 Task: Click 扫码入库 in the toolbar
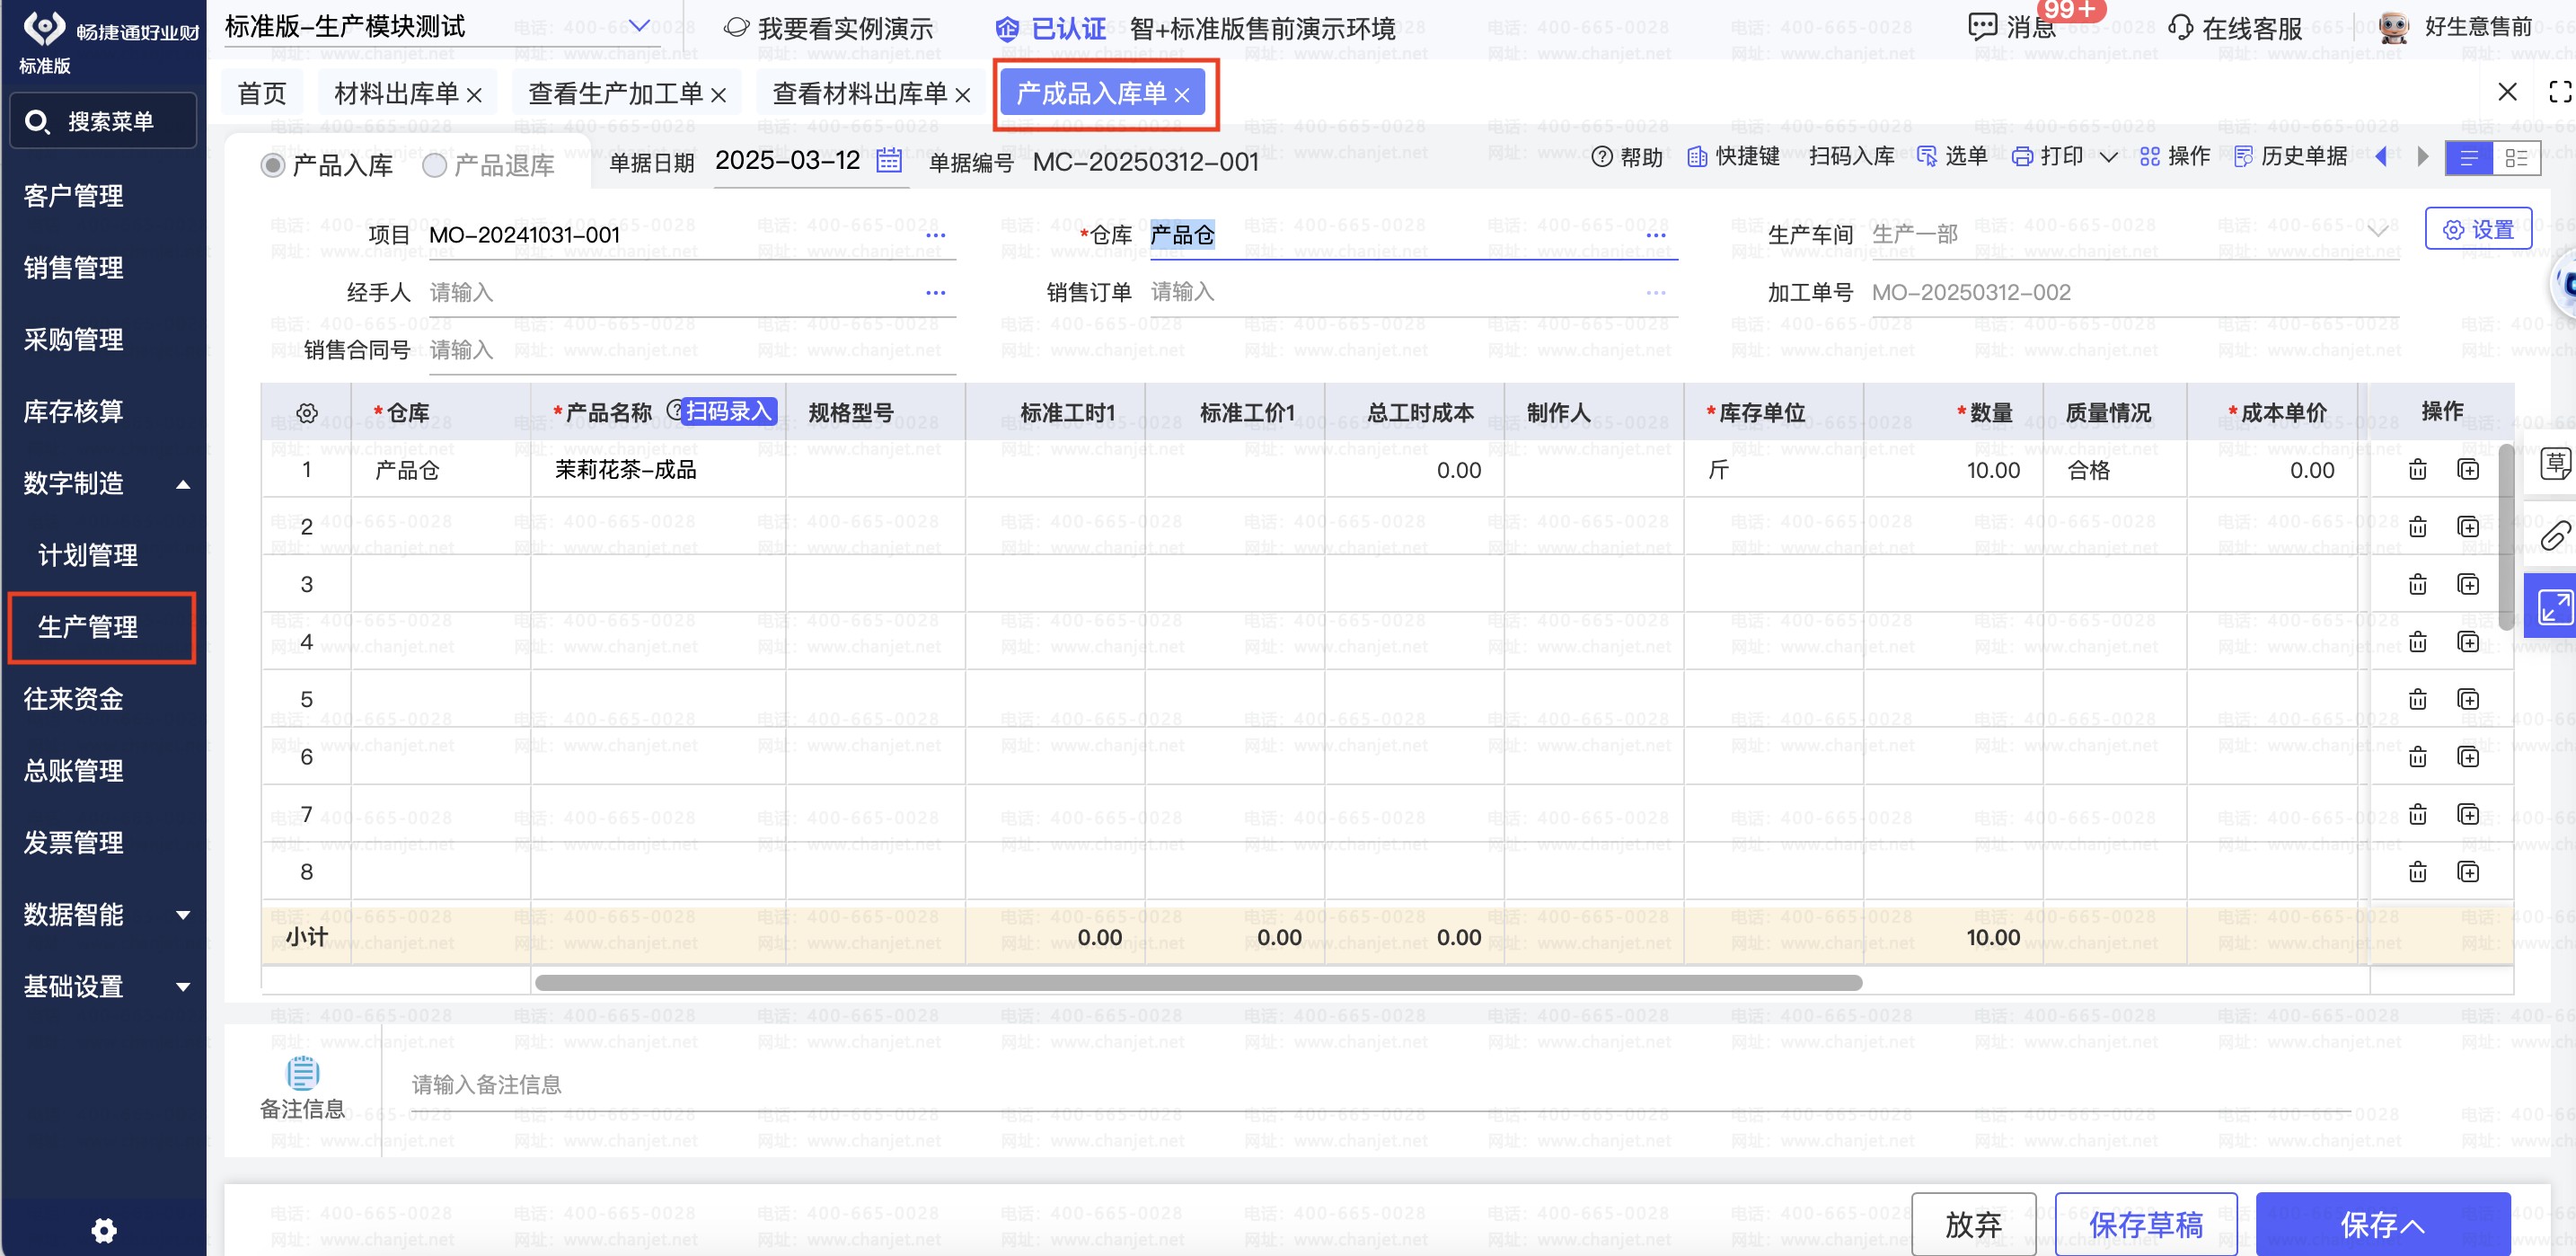coord(1851,156)
